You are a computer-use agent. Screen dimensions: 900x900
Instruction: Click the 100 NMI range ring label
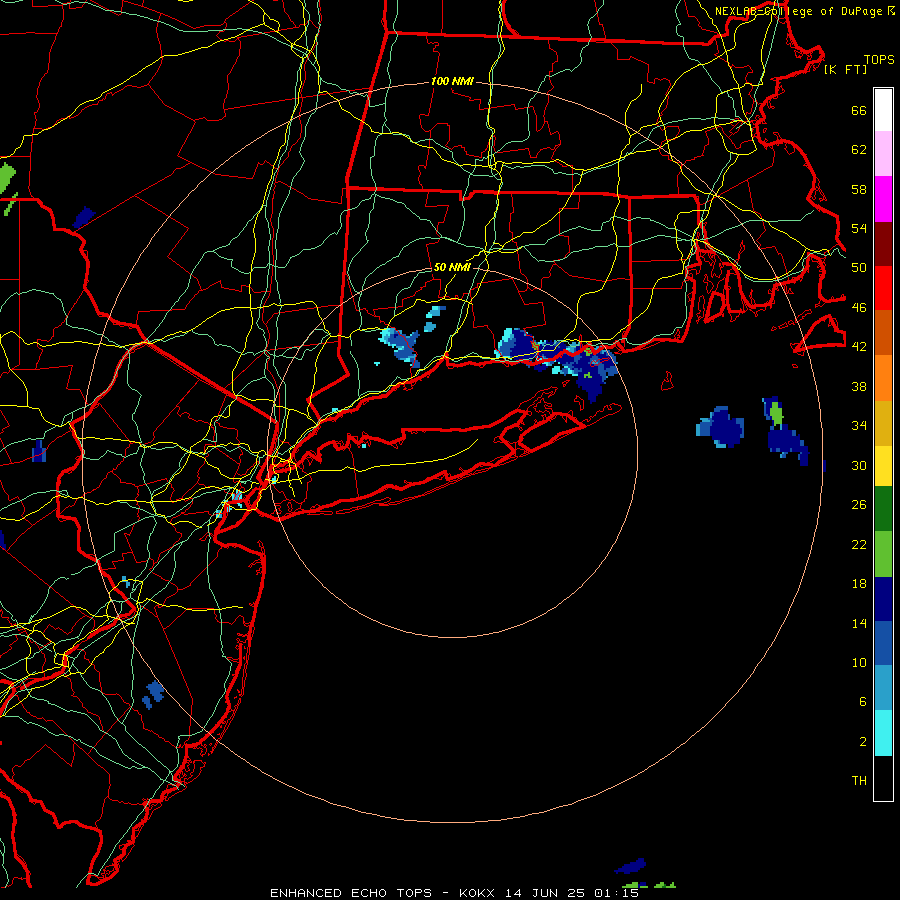click(452, 82)
